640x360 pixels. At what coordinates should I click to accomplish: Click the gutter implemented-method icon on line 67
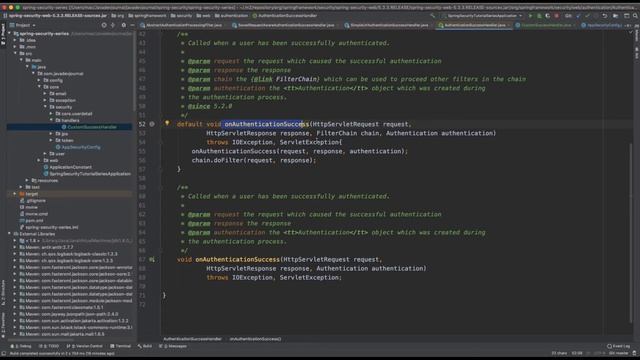point(152,259)
